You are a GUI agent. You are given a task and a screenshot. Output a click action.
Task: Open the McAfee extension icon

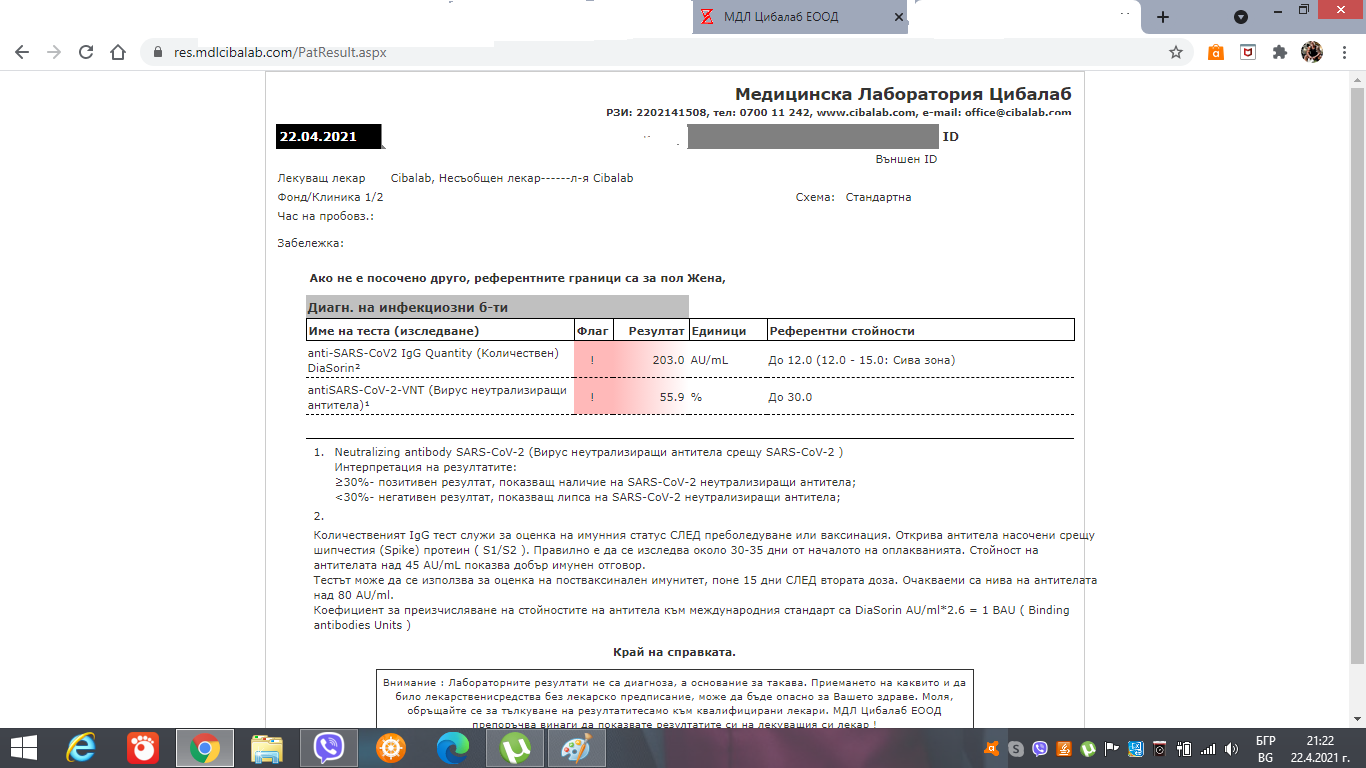pyautogui.click(x=1247, y=53)
